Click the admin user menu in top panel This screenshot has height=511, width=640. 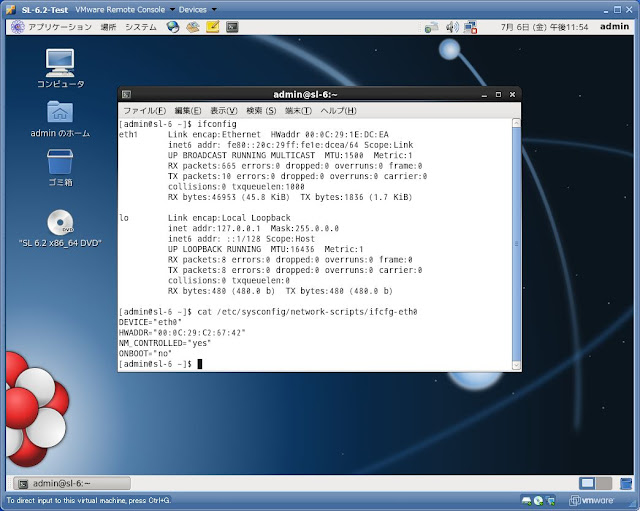click(614, 27)
